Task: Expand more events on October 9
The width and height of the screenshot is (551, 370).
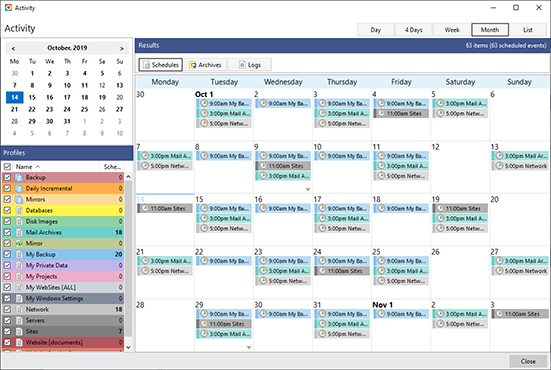Action: [308, 189]
